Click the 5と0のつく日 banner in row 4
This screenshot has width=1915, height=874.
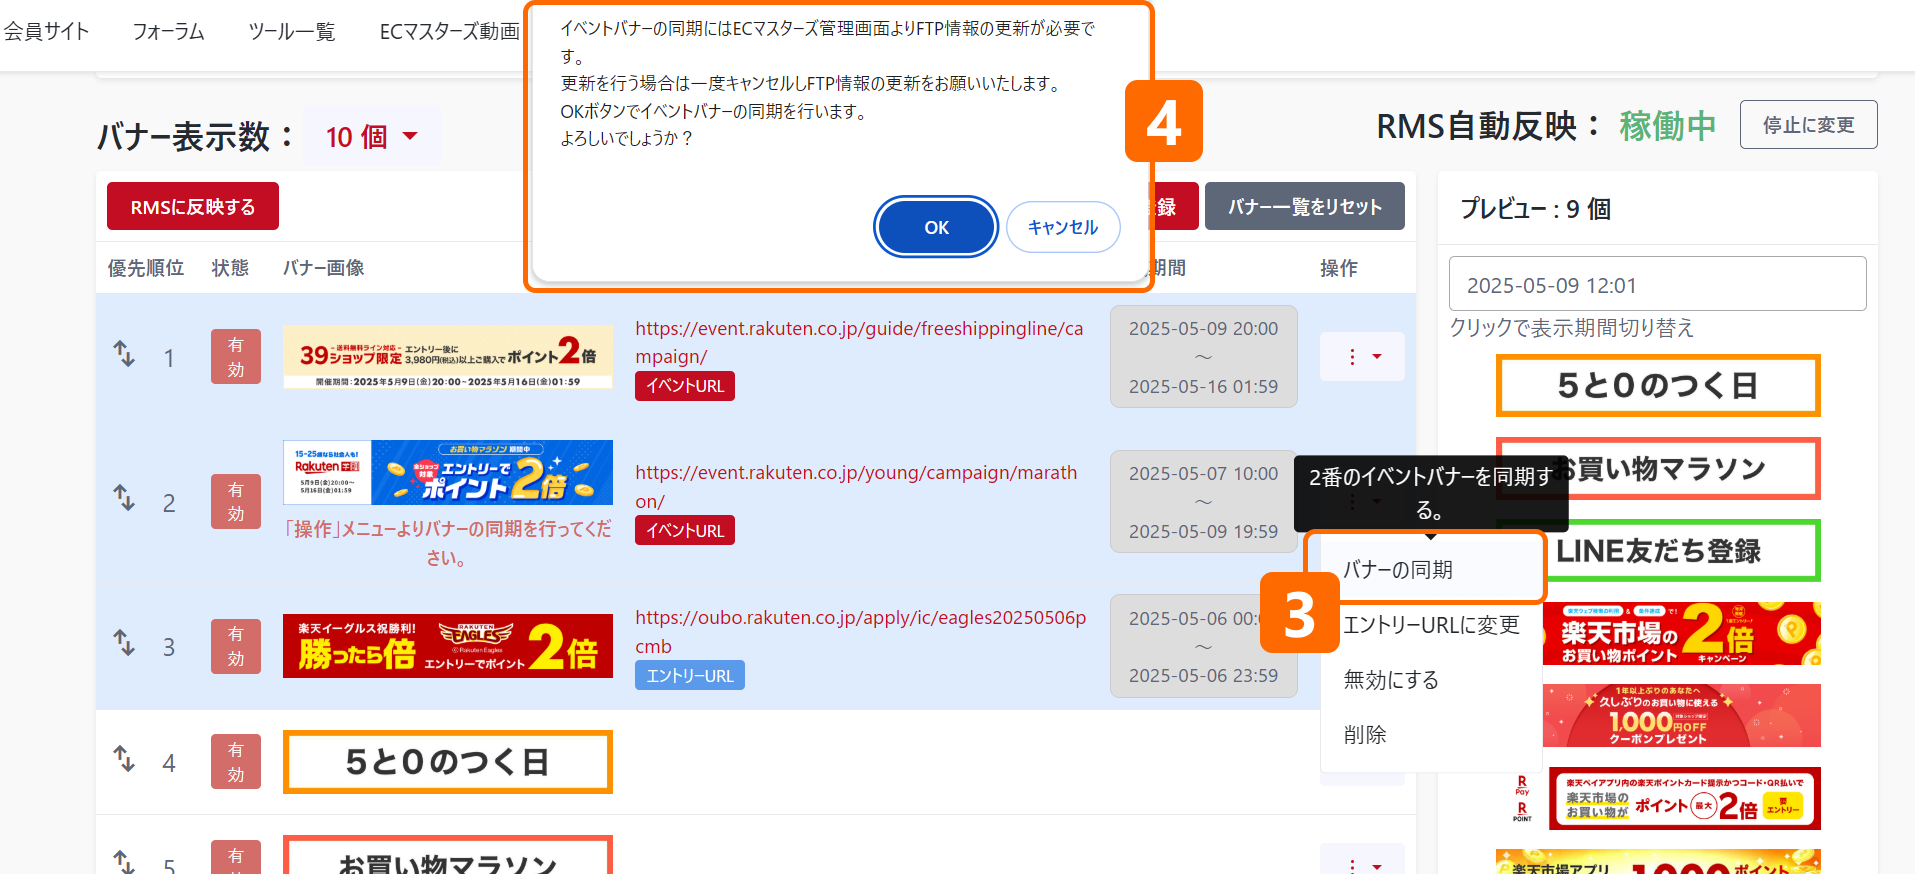[x=448, y=762]
